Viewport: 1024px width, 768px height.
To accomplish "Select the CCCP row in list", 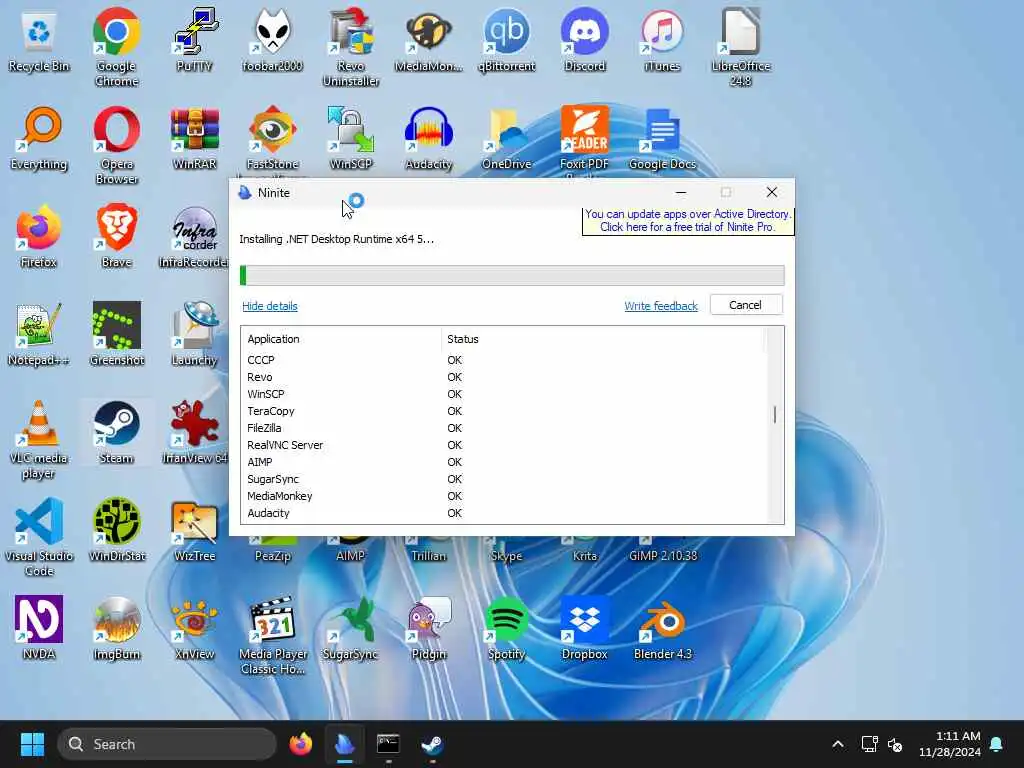I will point(503,360).
